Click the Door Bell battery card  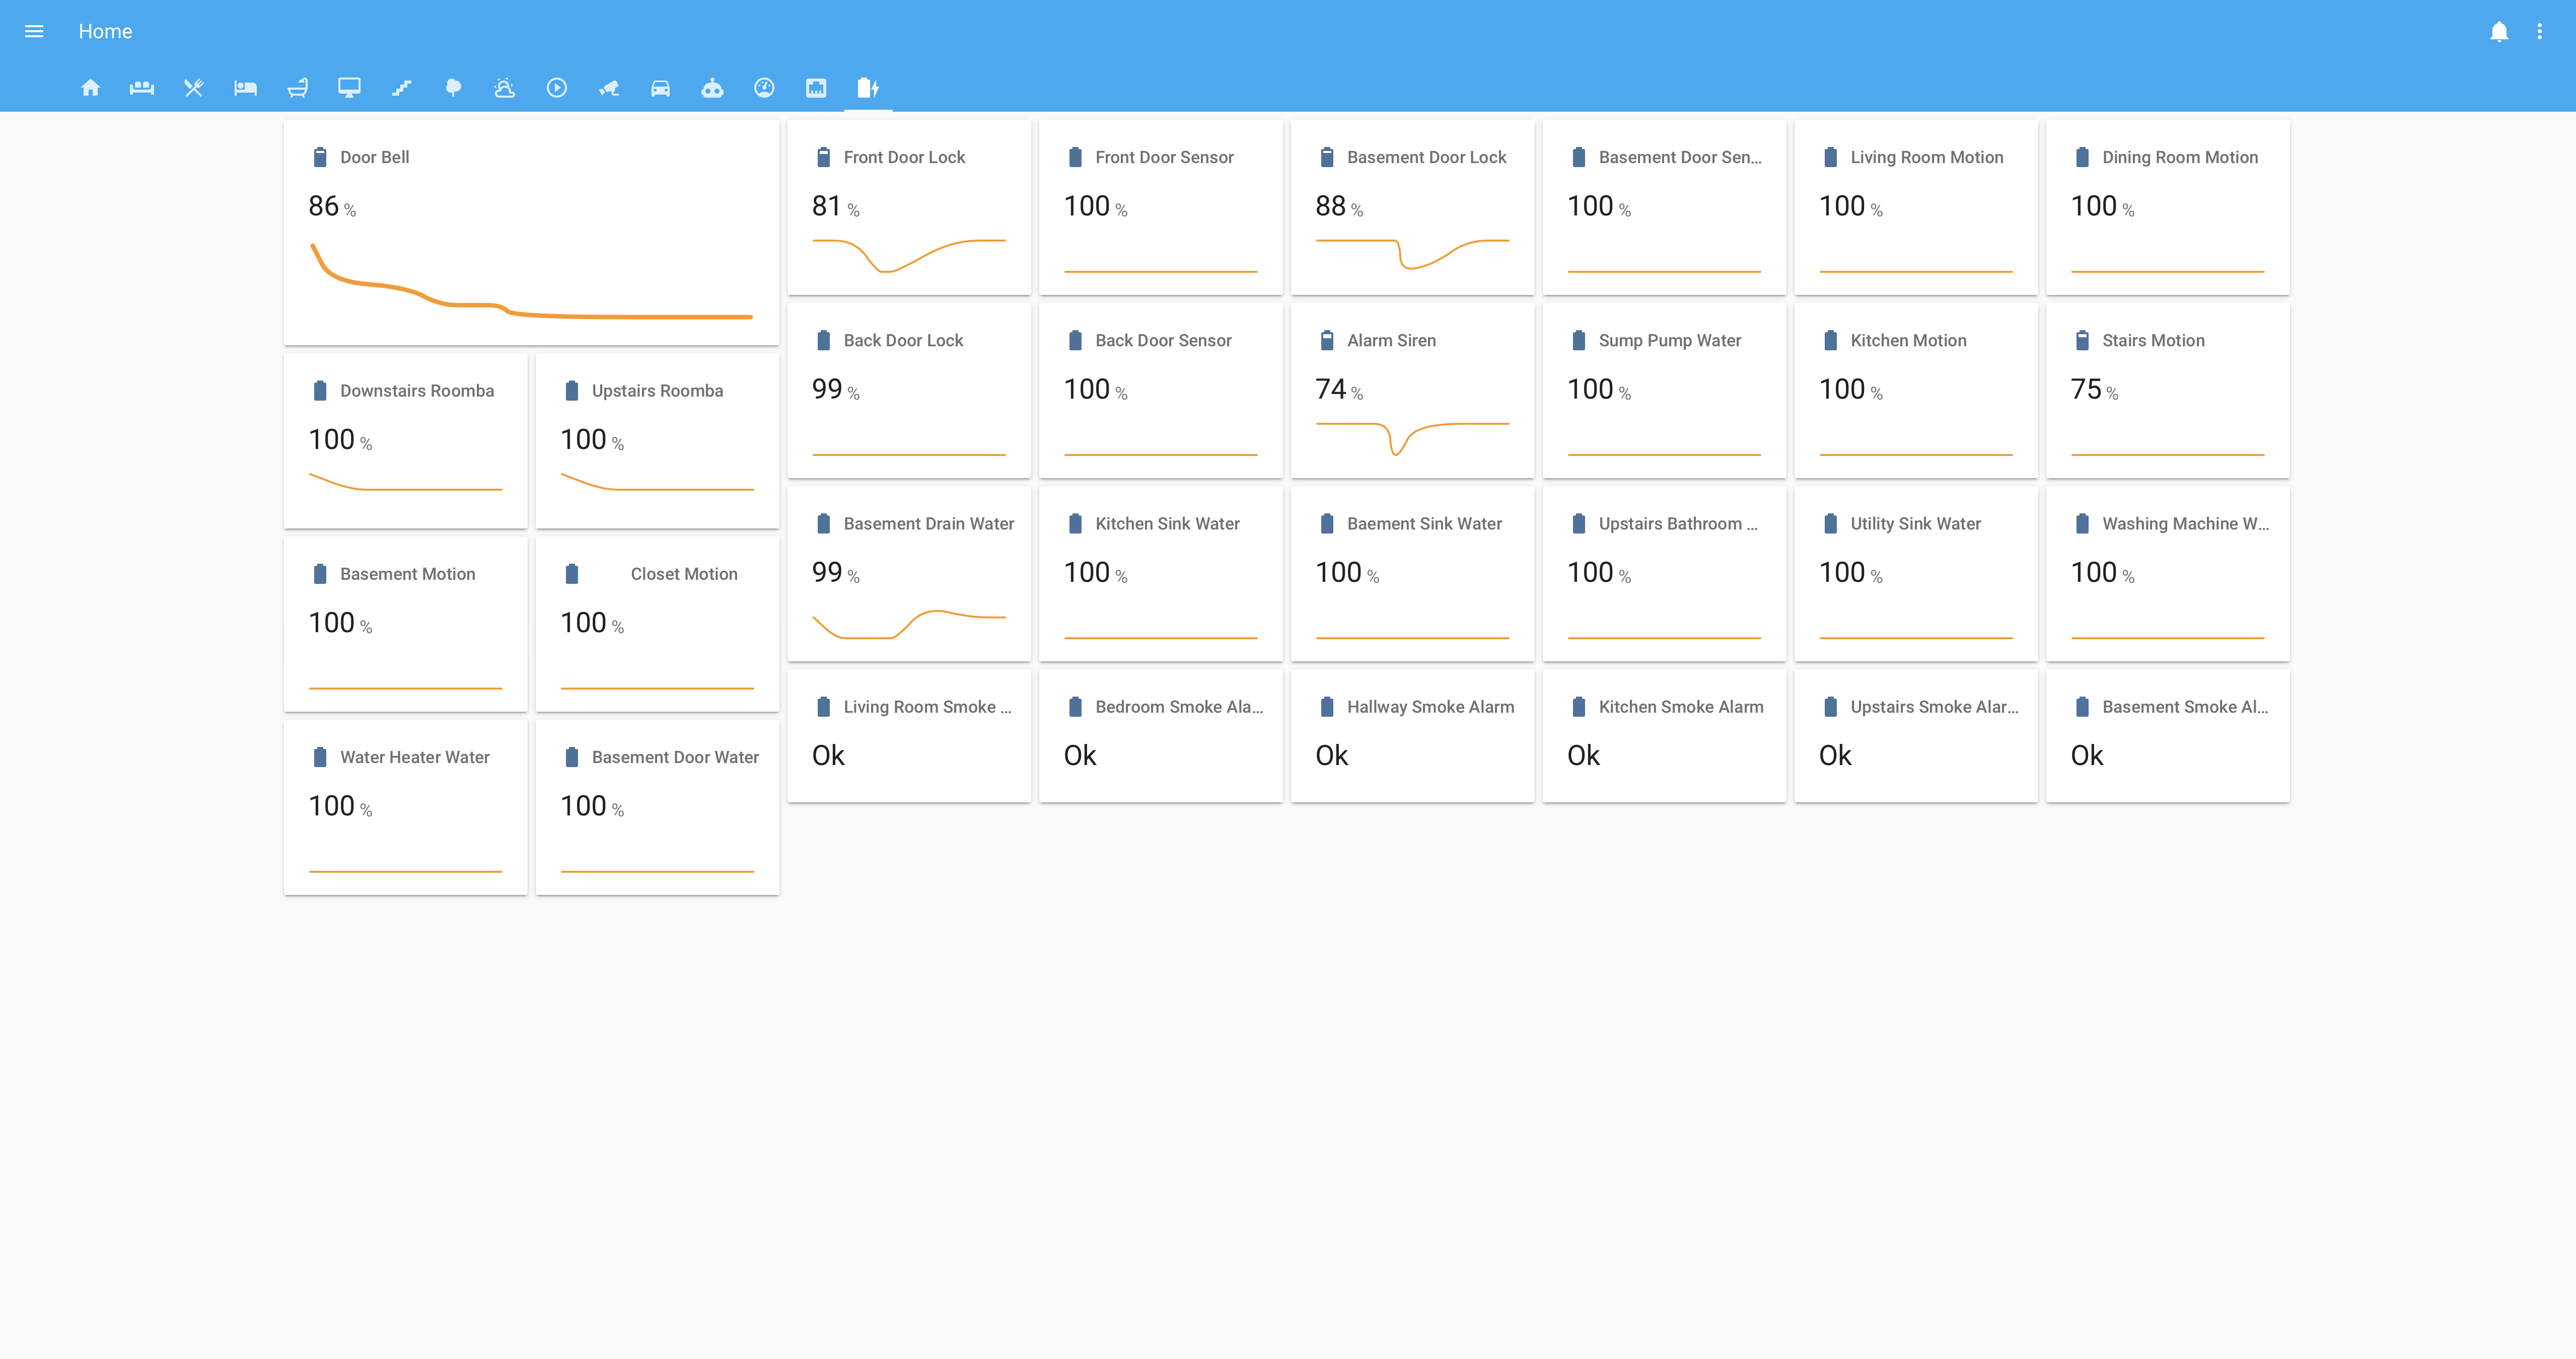click(531, 232)
